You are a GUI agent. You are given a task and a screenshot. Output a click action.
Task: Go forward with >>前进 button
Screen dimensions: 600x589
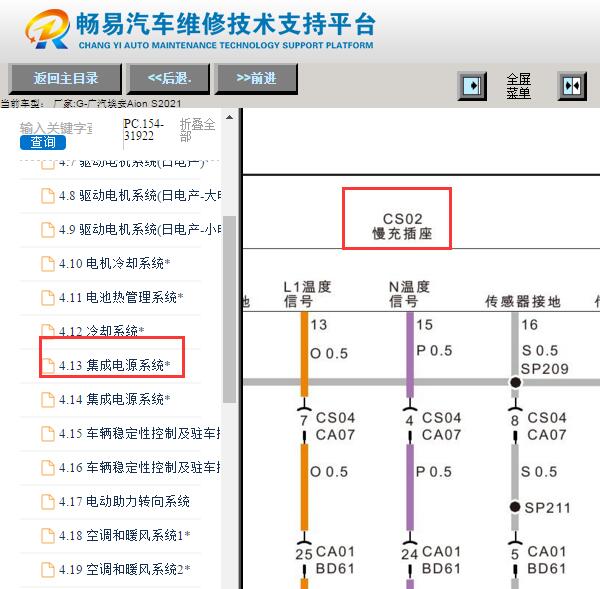[256, 79]
